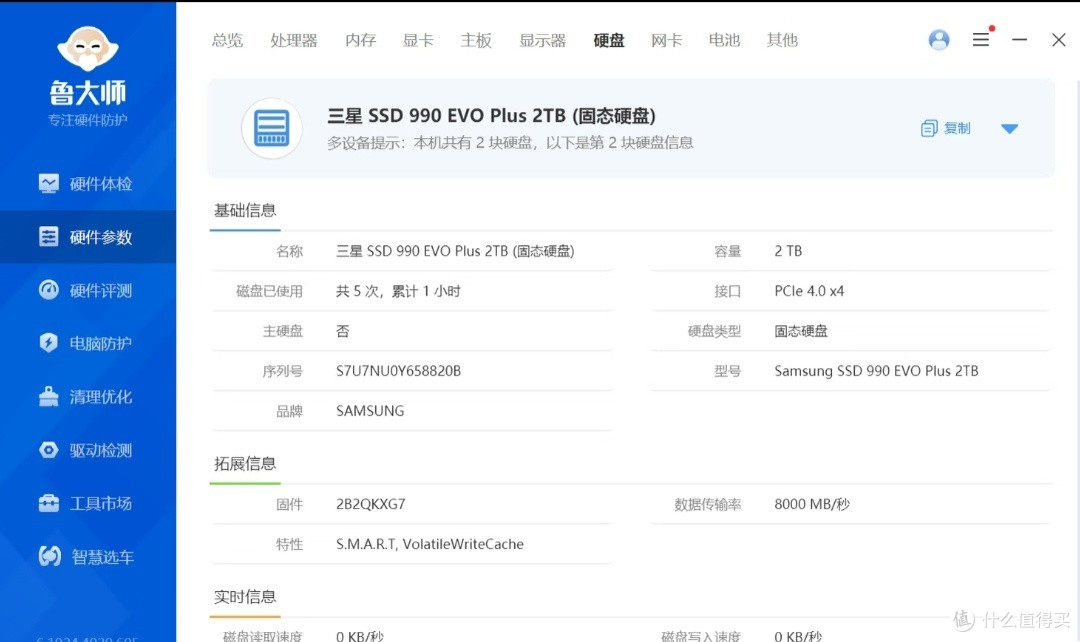1080x642 pixels.
Task: Switch to the 处理器 tab
Action: 294,40
